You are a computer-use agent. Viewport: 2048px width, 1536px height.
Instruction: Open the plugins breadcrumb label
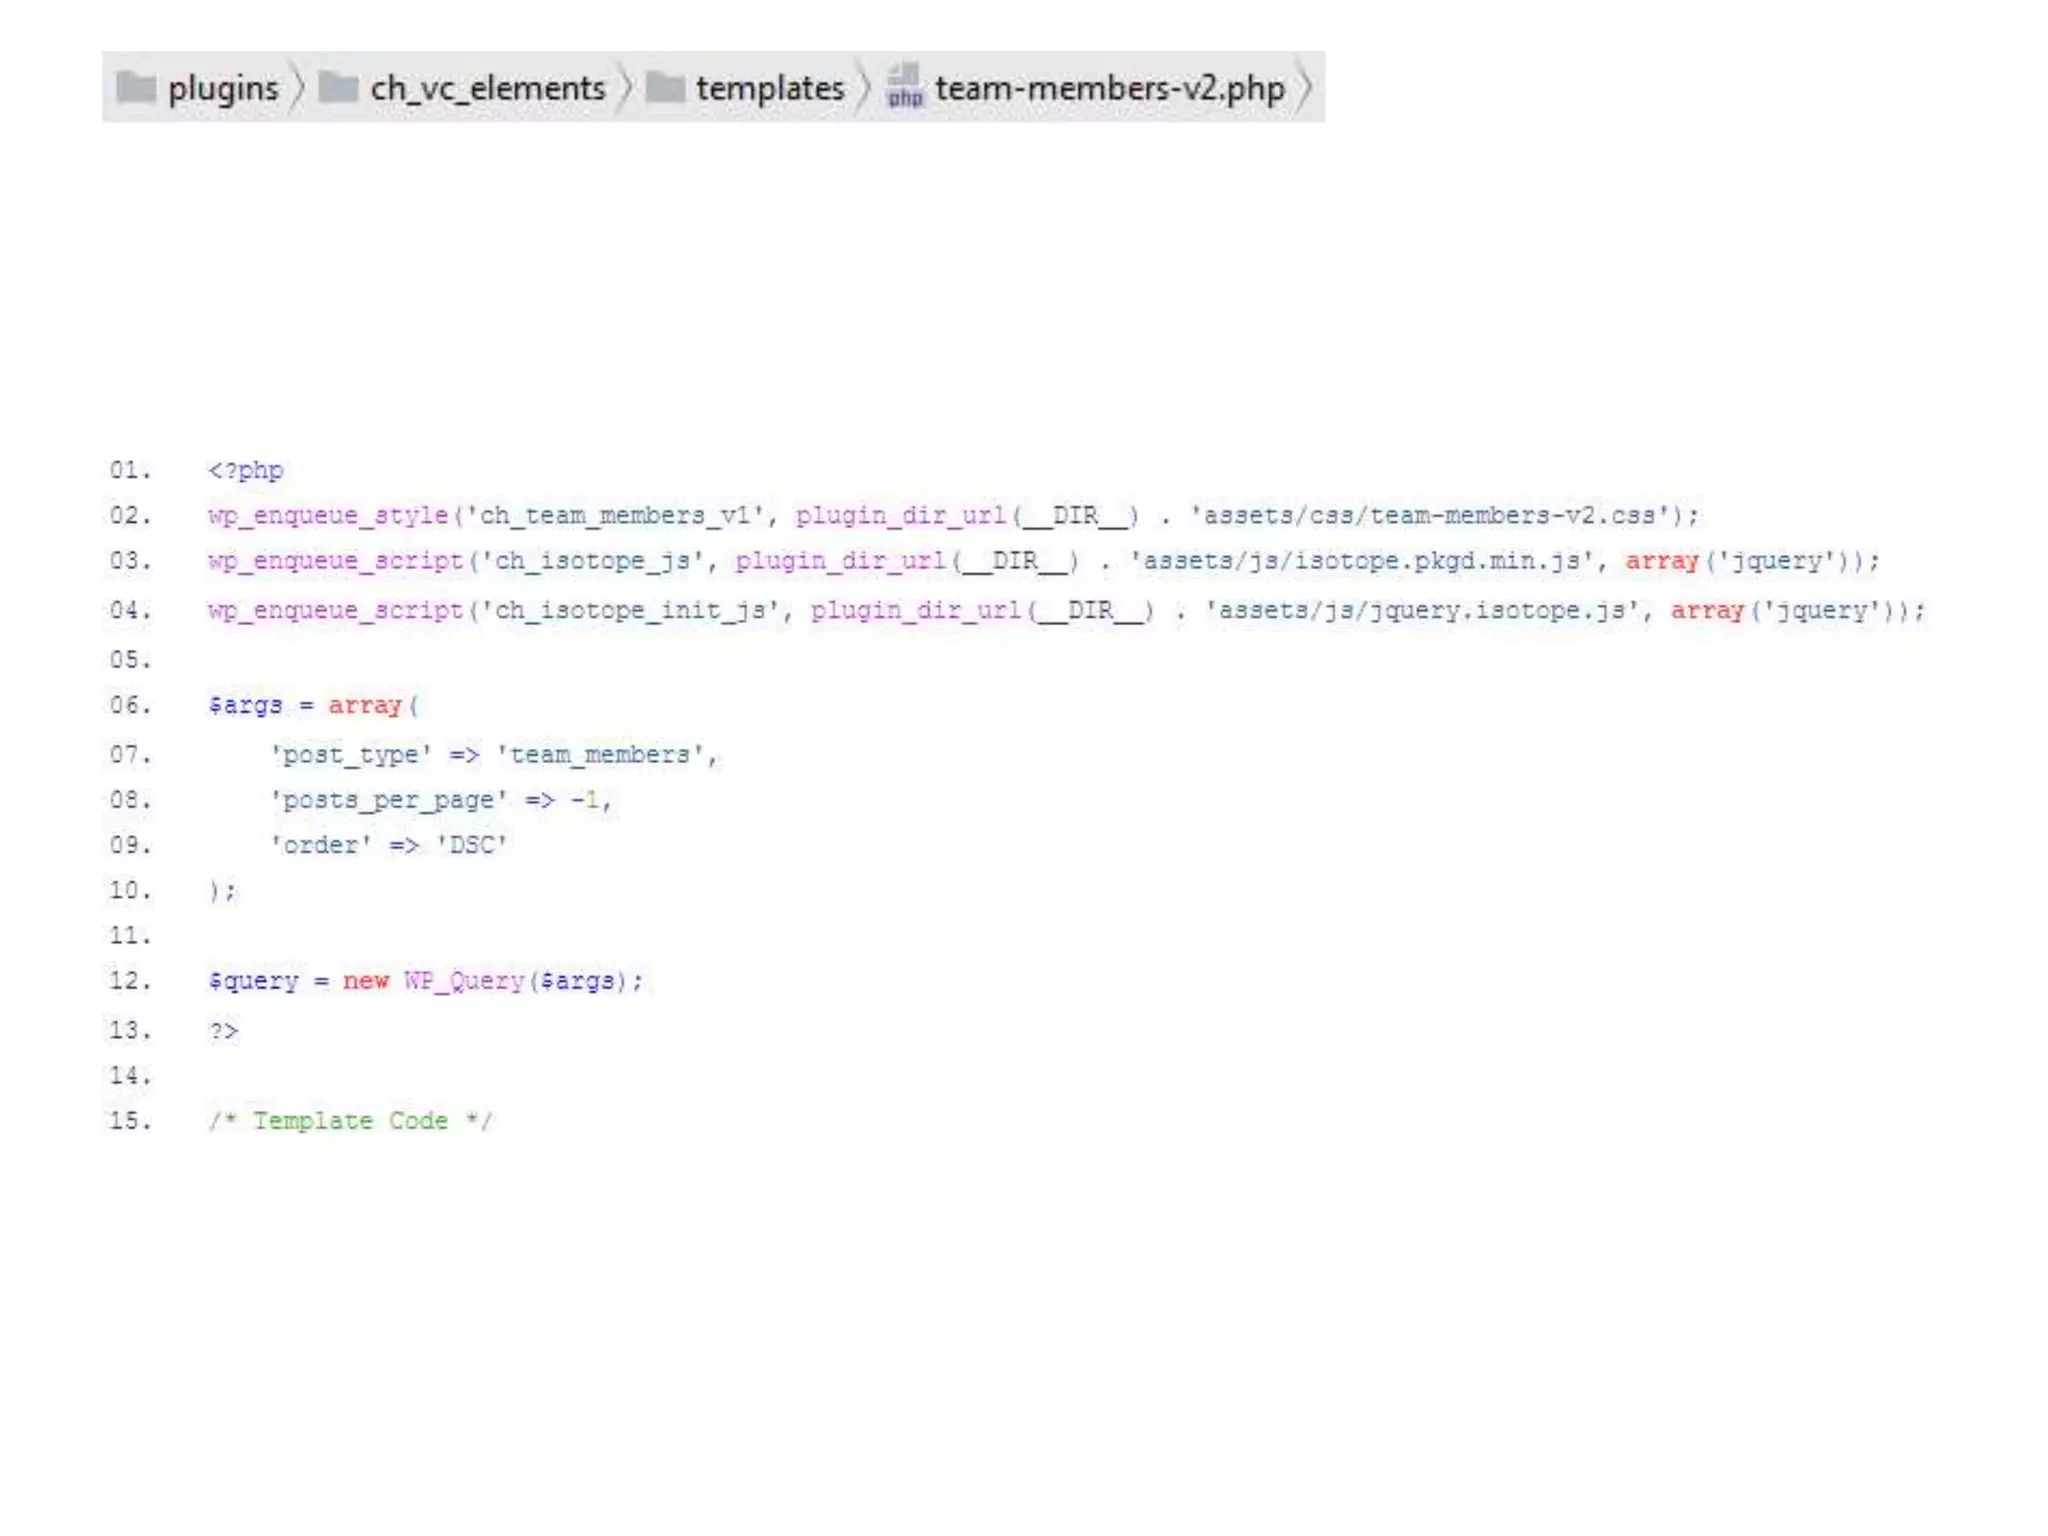tap(223, 88)
